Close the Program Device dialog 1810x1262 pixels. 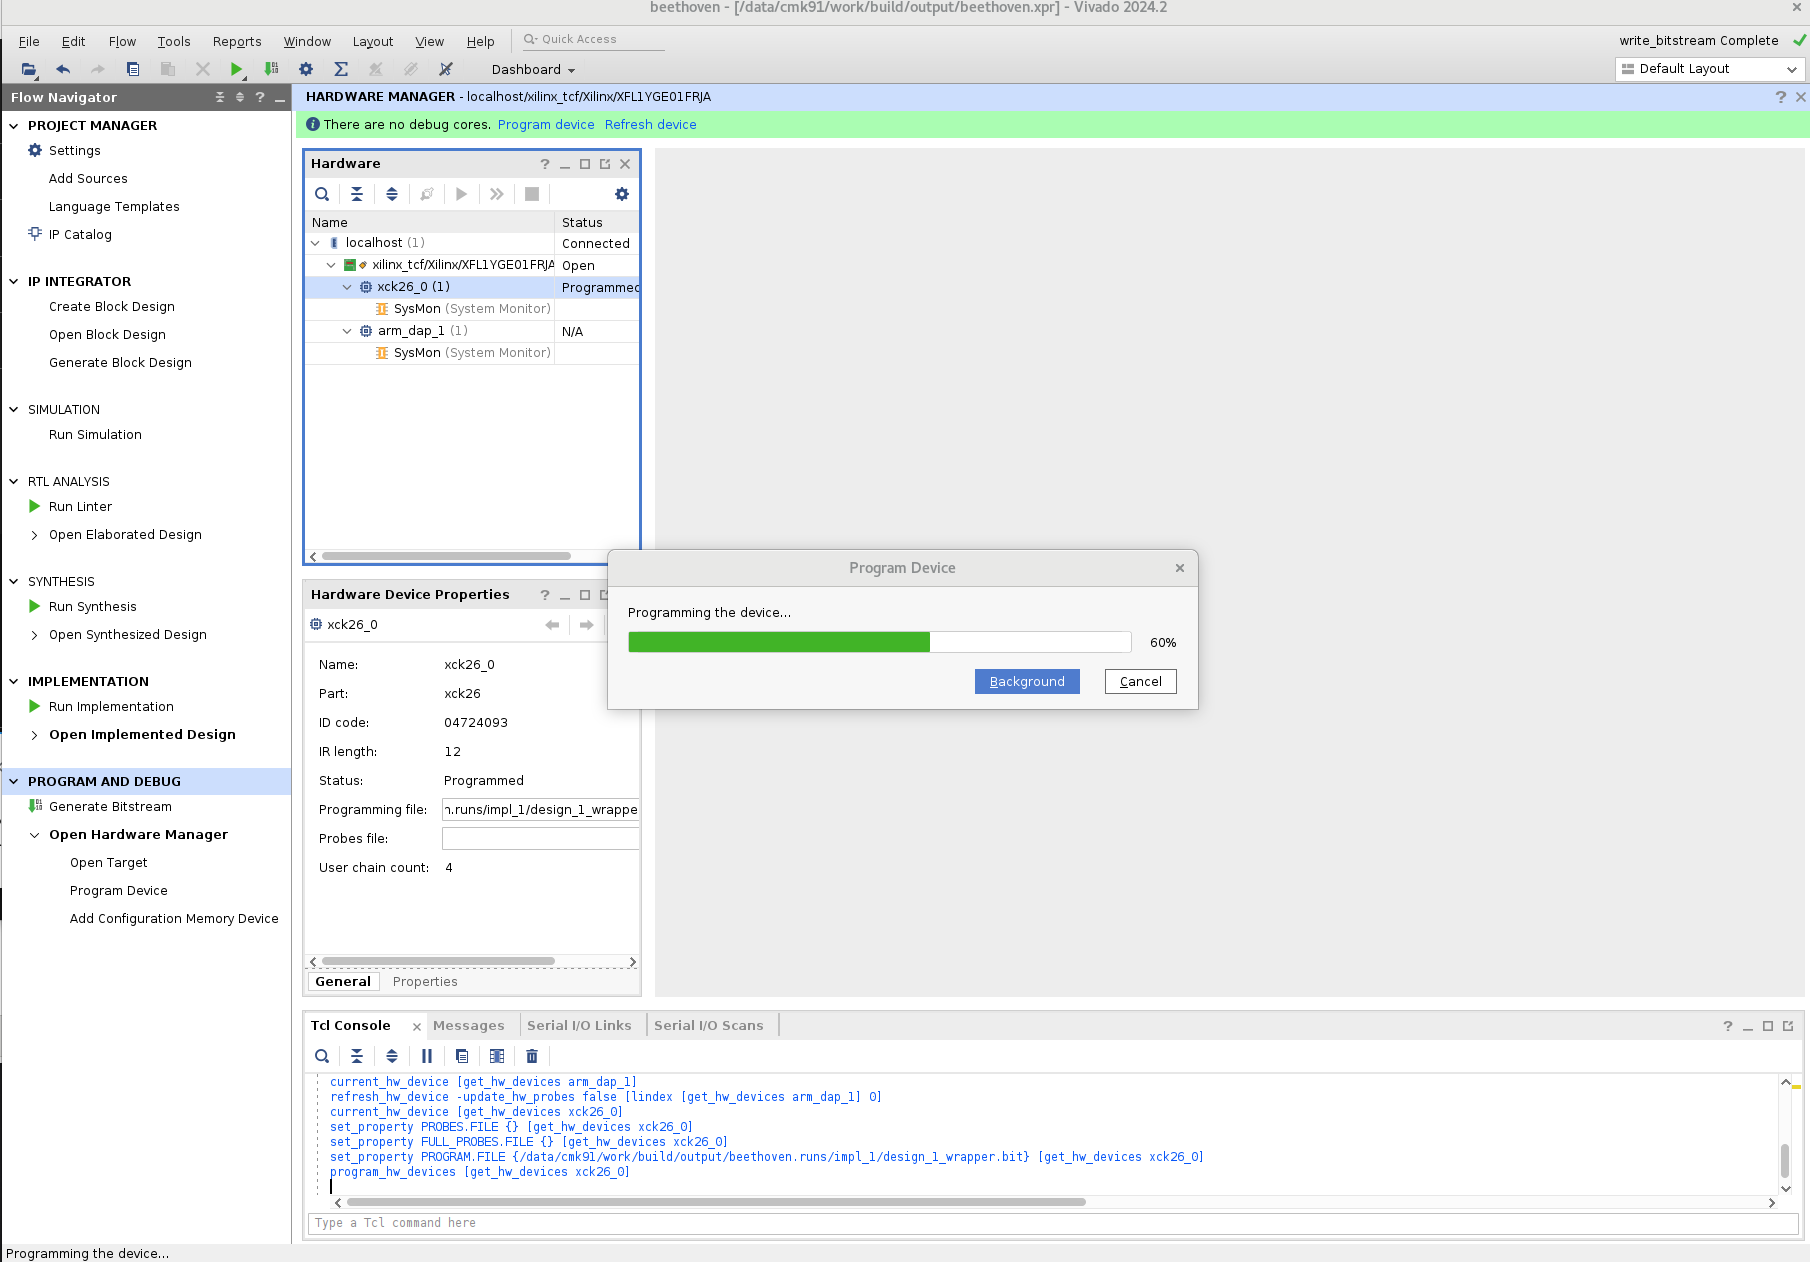[x=1180, y=568]
